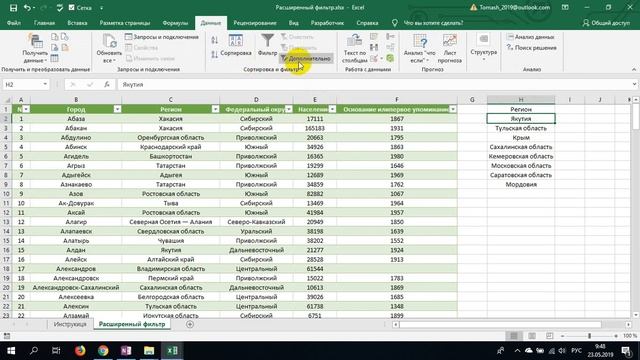Add a new sheet with plus icon
The height and width of the screenshot is (360, 640).
[x=190, y=324]
